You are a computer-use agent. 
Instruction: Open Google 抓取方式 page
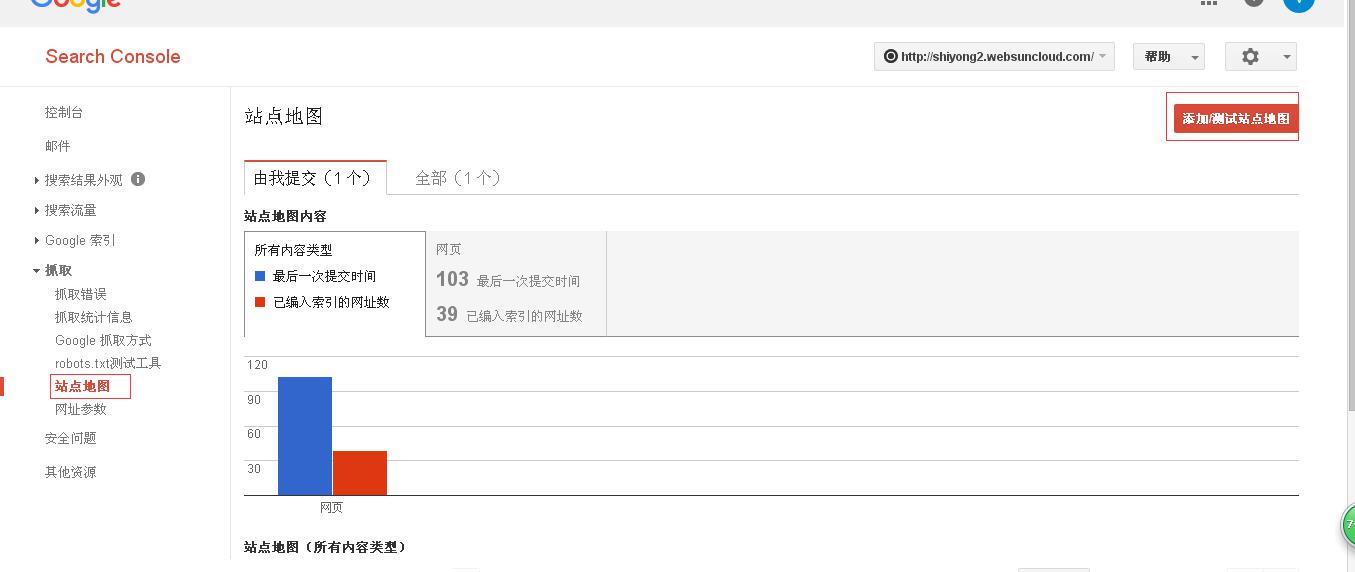[103, 340]
